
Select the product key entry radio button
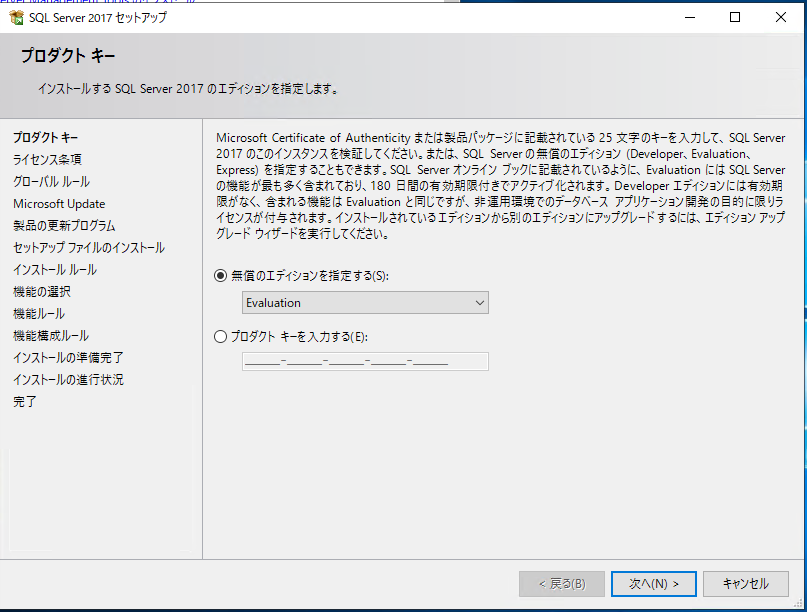(220, 337)
